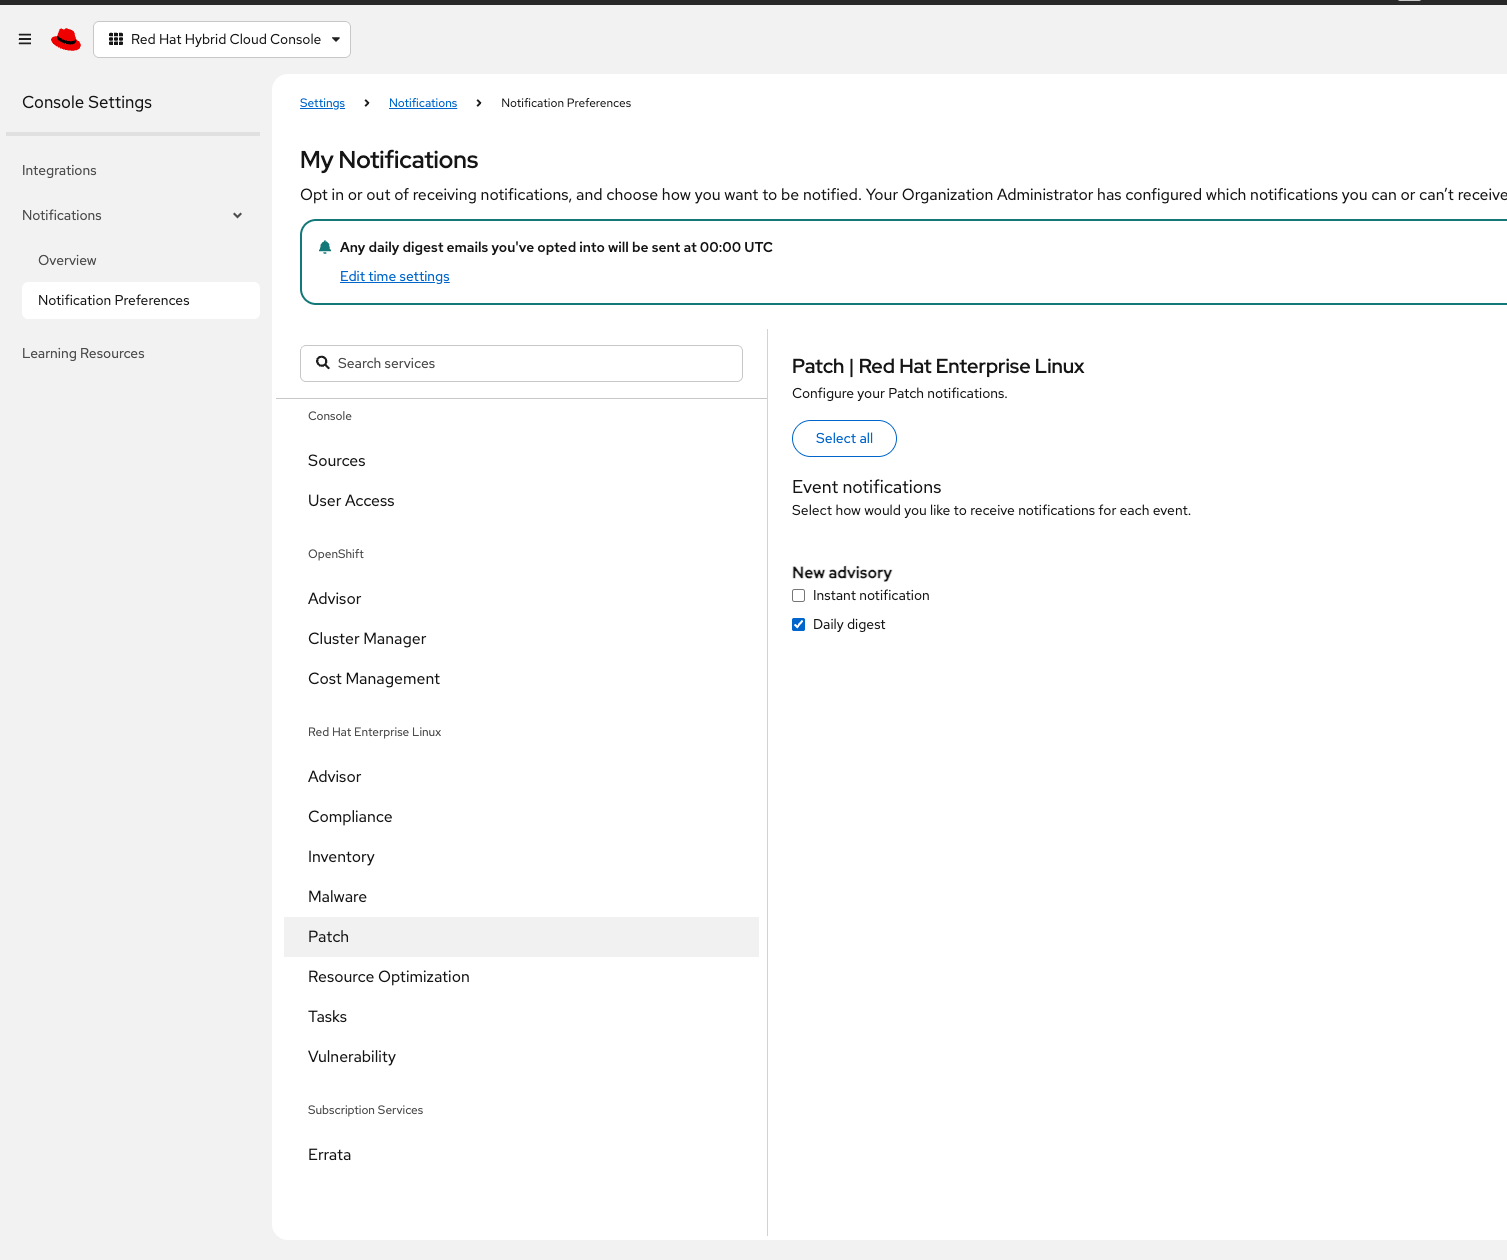Go to Integrations in sidebar
This screenshot has width=1507, height=1260.
point(59,170)
